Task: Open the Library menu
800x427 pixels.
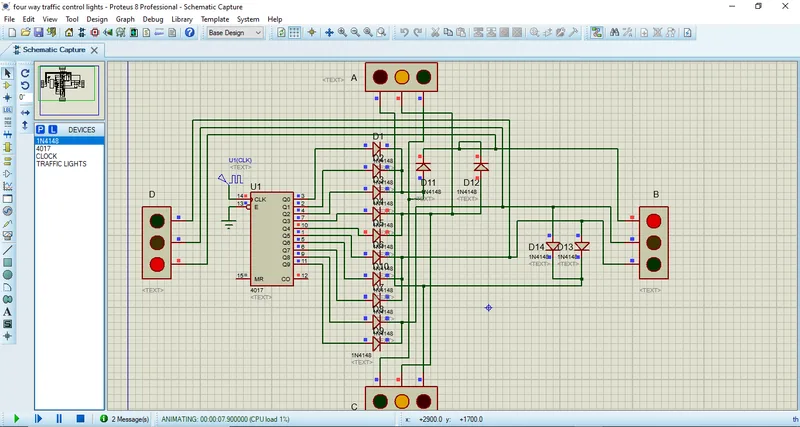Action: 182,19
